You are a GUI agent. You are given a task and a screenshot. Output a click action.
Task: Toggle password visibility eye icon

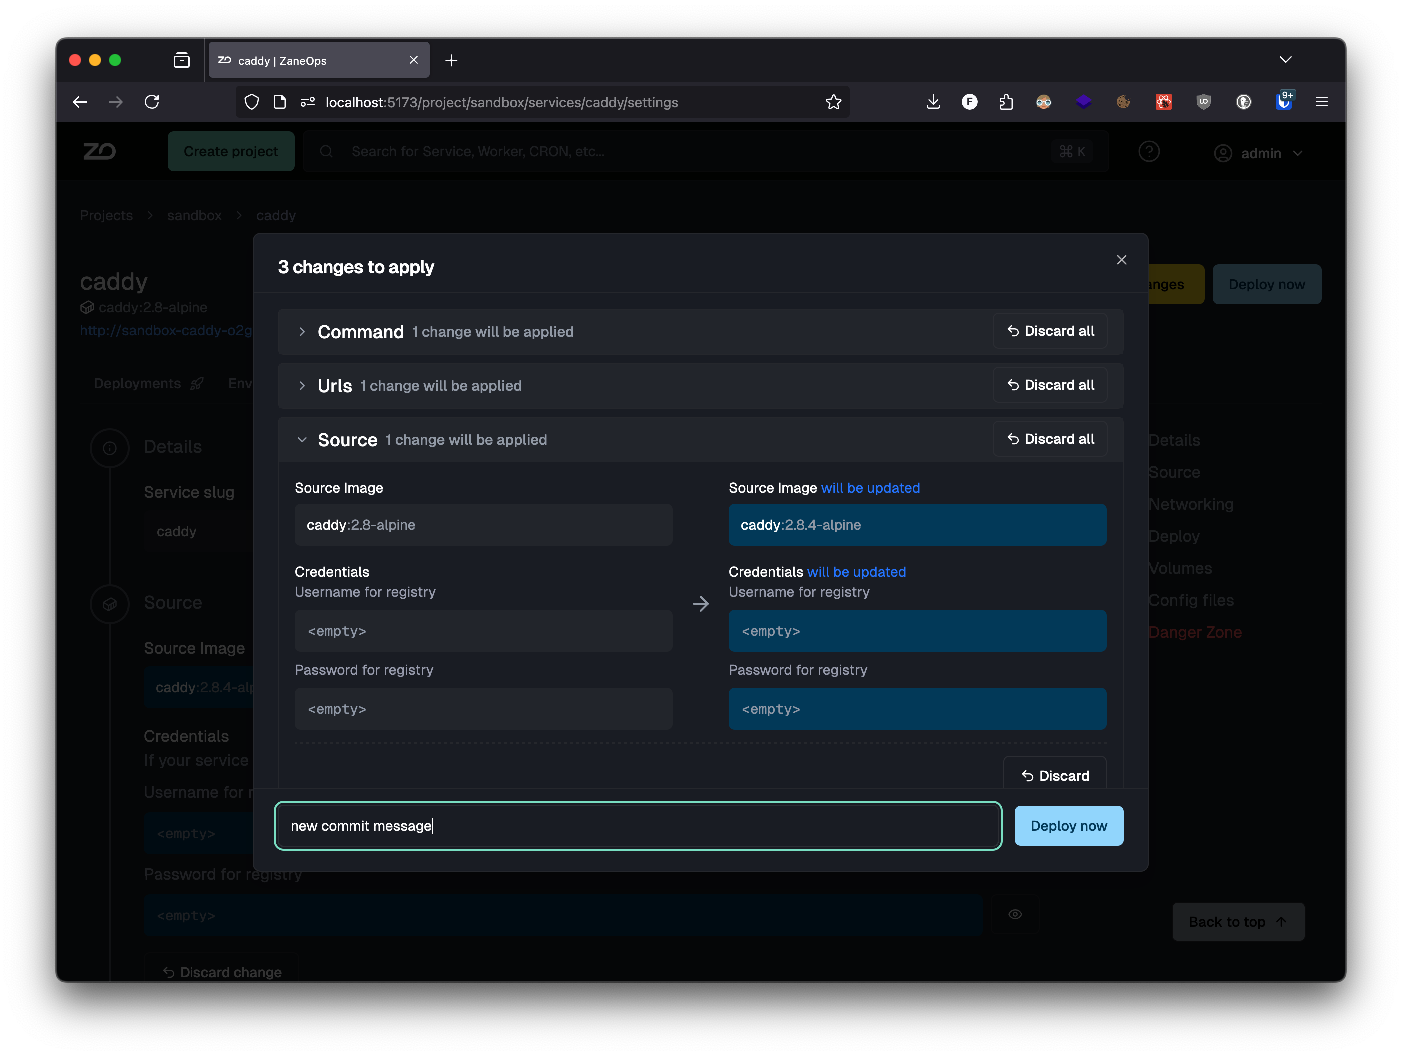pos(1015,914)
